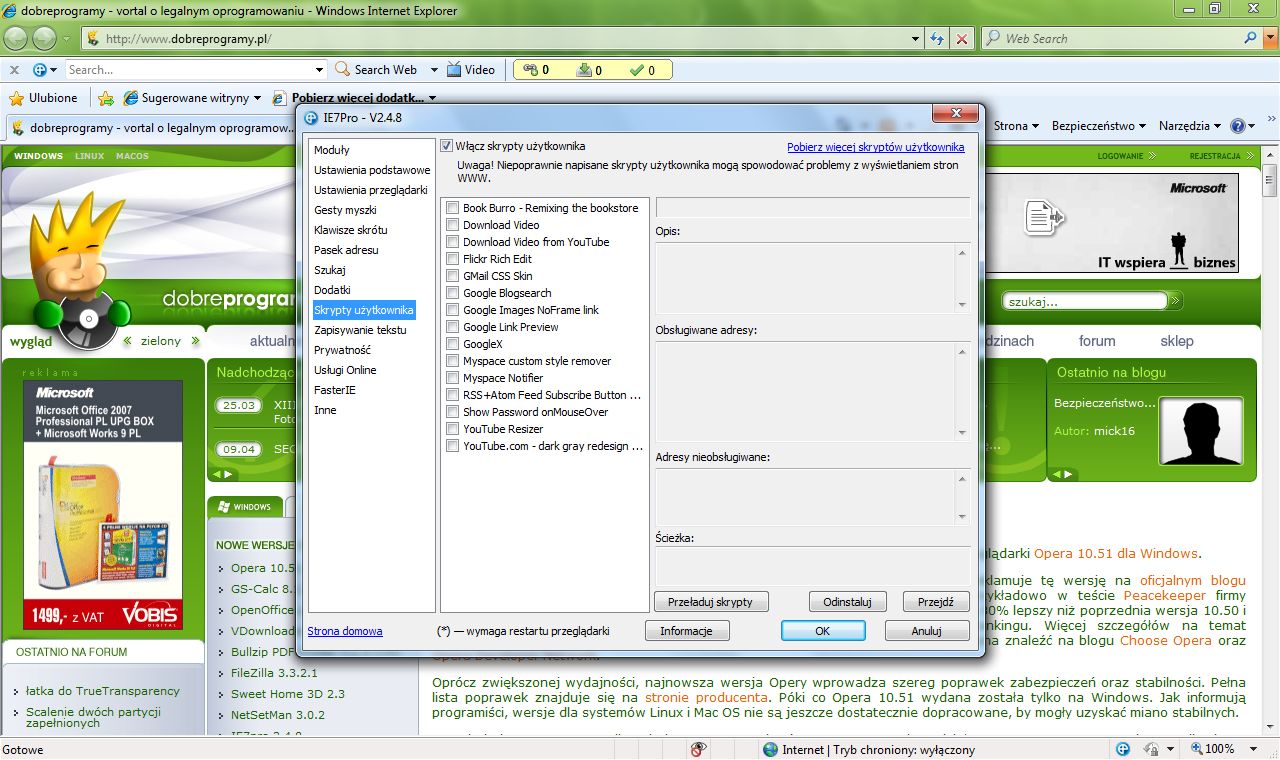Toggle Włącz skrypty użytkownika checkbox
The image size is (1280, 760).
click(447, 146)
